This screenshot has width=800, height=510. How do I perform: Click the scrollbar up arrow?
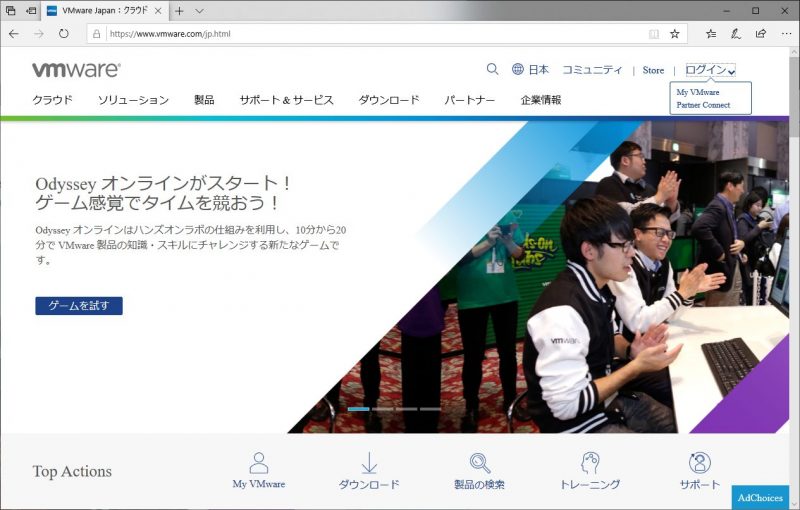coord(794,52)
